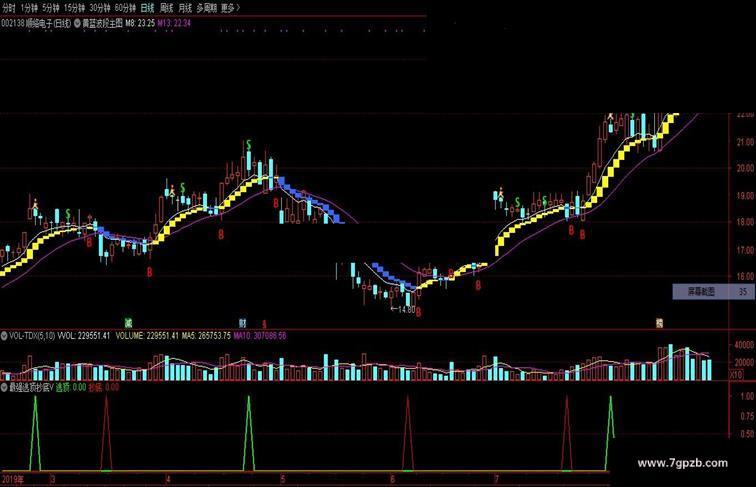Click the month 7 marker on timeline

pos(496,479)
